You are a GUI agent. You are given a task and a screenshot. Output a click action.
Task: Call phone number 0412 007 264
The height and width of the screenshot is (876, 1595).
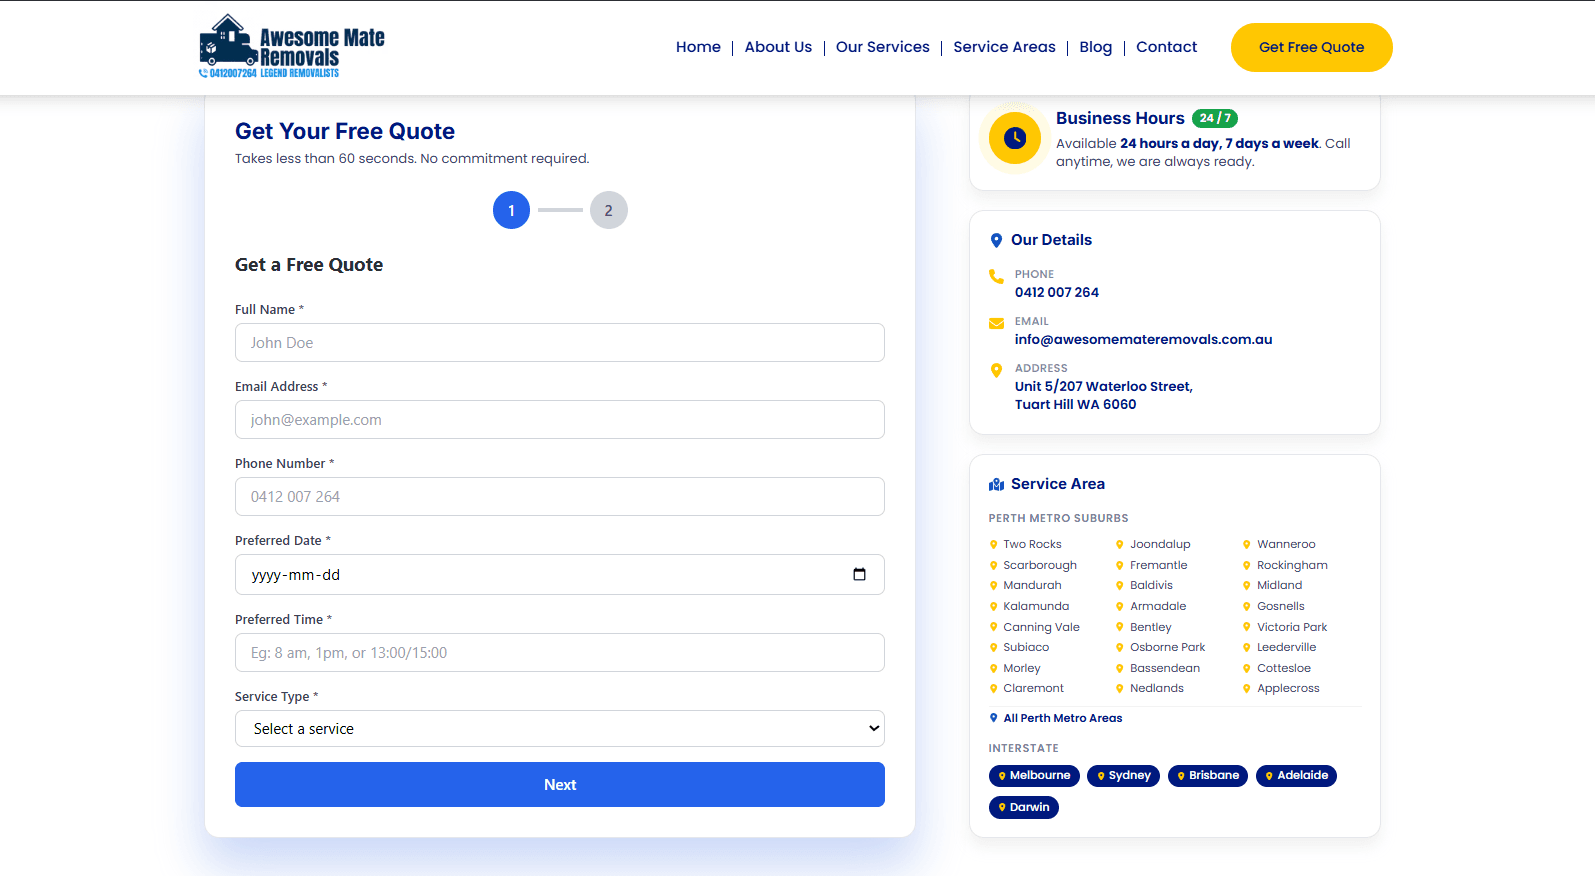coord(1056,292)
